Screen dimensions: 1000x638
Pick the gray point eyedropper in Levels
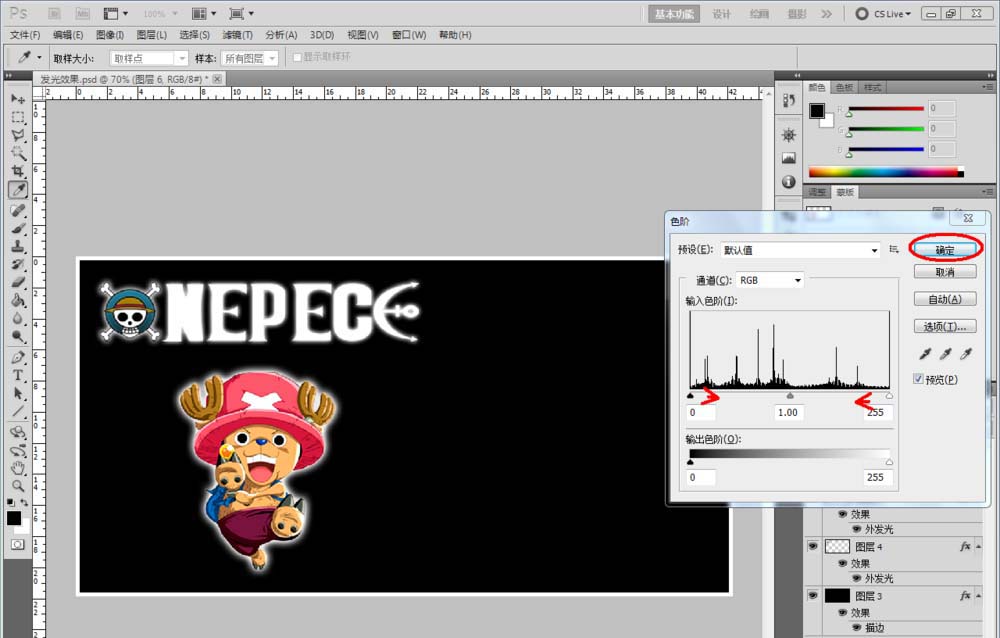point(946,354)
